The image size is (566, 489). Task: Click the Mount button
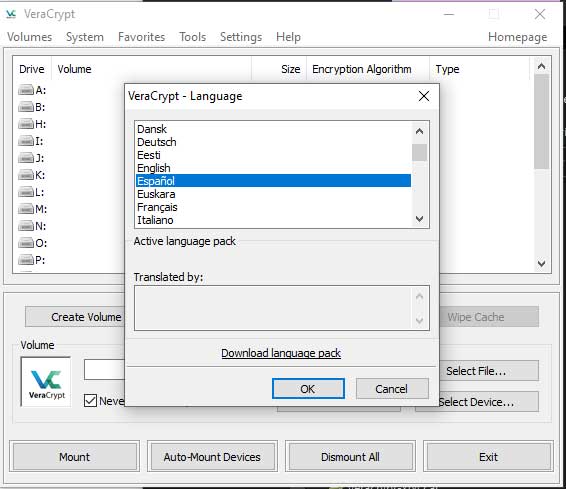(75, 457)
